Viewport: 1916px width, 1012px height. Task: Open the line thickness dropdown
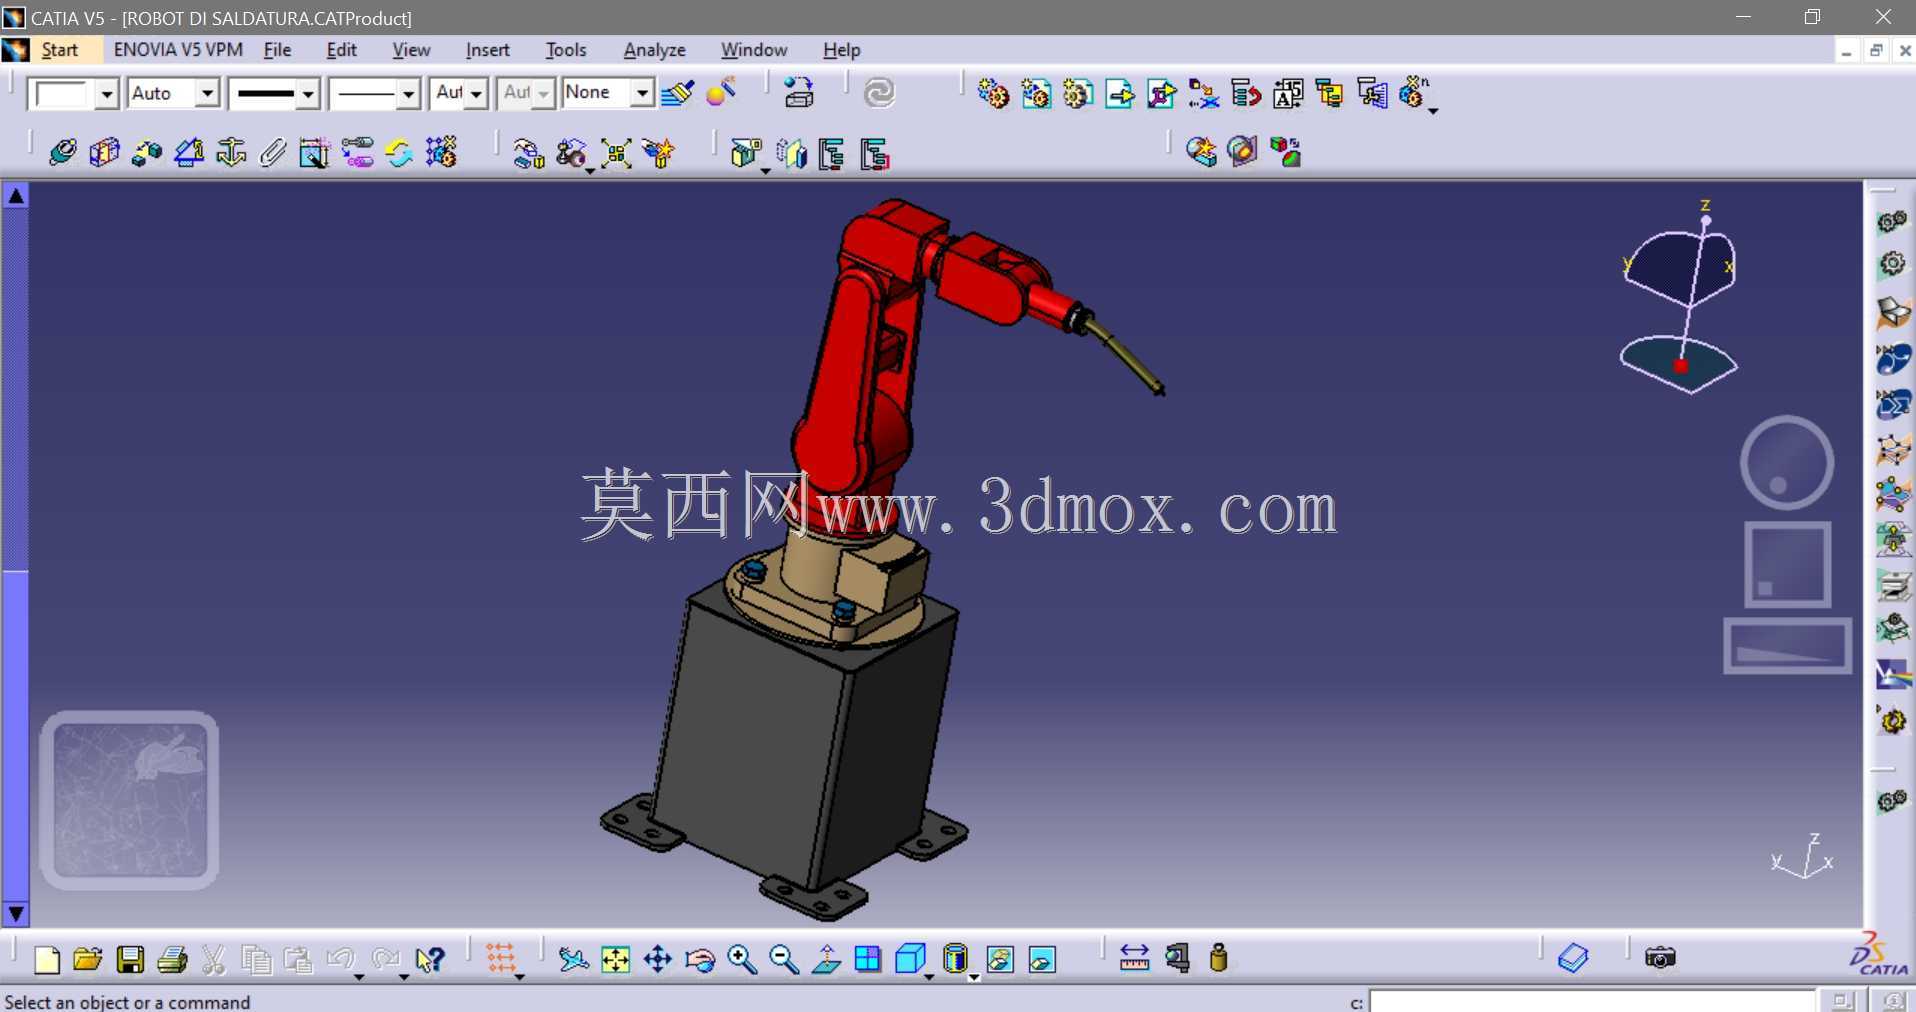(308, 94)
